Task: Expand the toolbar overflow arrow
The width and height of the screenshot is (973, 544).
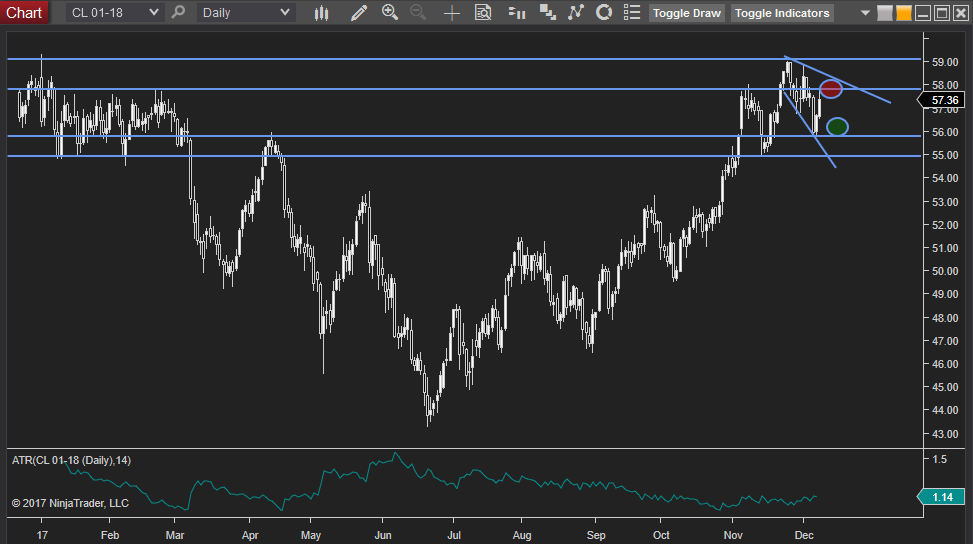Action: pos(865,13)
